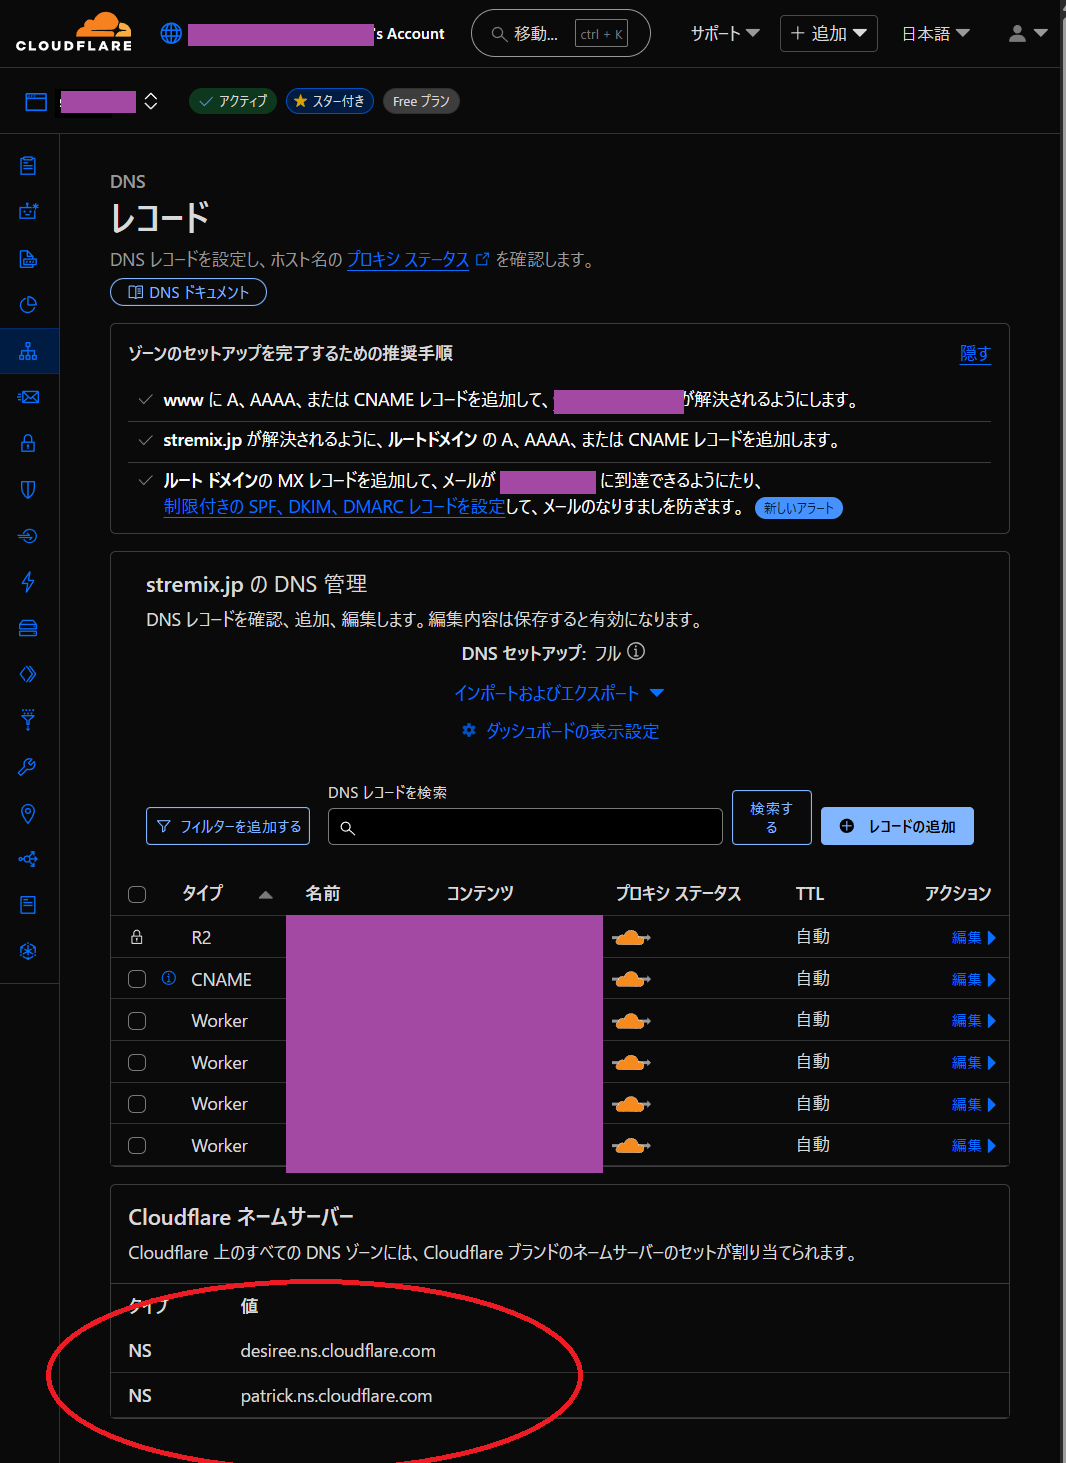
Task: Open the Access arrow-circle sidebar icon
Action: point(28,536)
